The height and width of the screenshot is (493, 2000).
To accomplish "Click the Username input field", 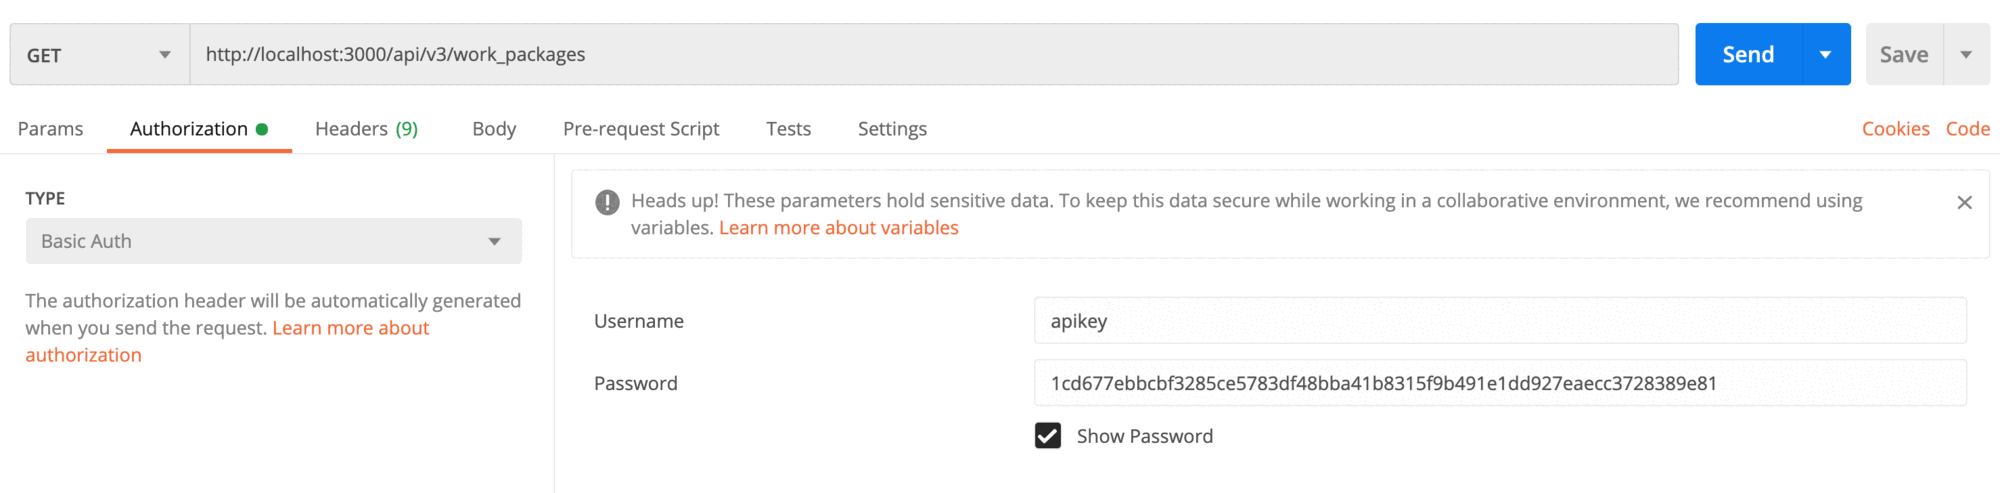I will tap(1499, 321).
